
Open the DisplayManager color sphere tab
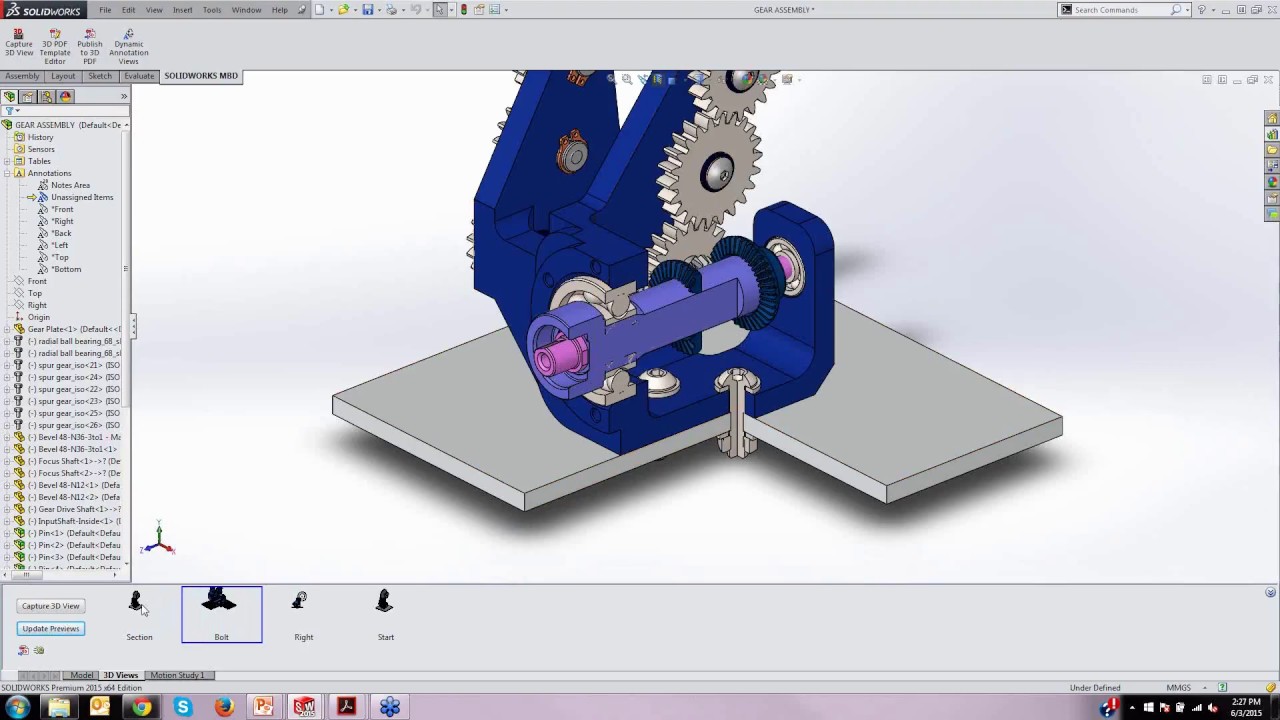(66, 97)
